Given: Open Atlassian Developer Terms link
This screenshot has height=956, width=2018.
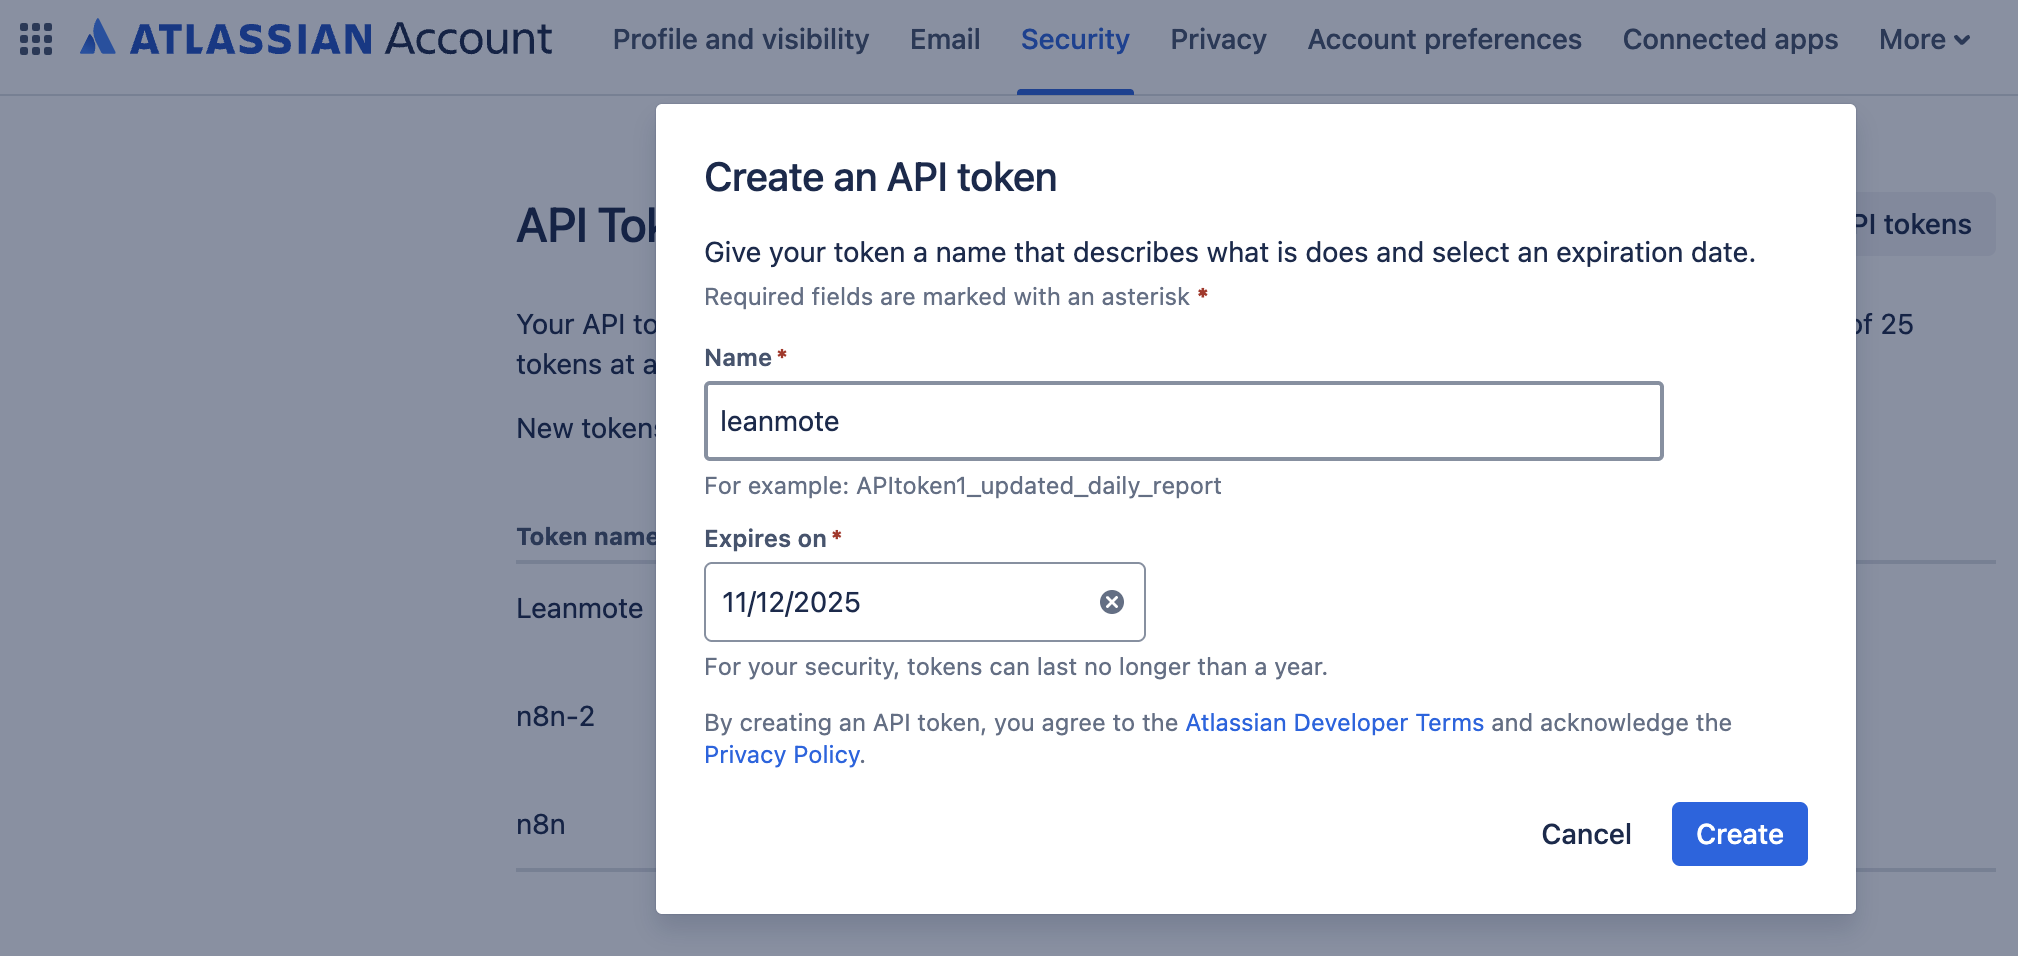Looking at the screenshot, I should click(x=1334, y=722).
